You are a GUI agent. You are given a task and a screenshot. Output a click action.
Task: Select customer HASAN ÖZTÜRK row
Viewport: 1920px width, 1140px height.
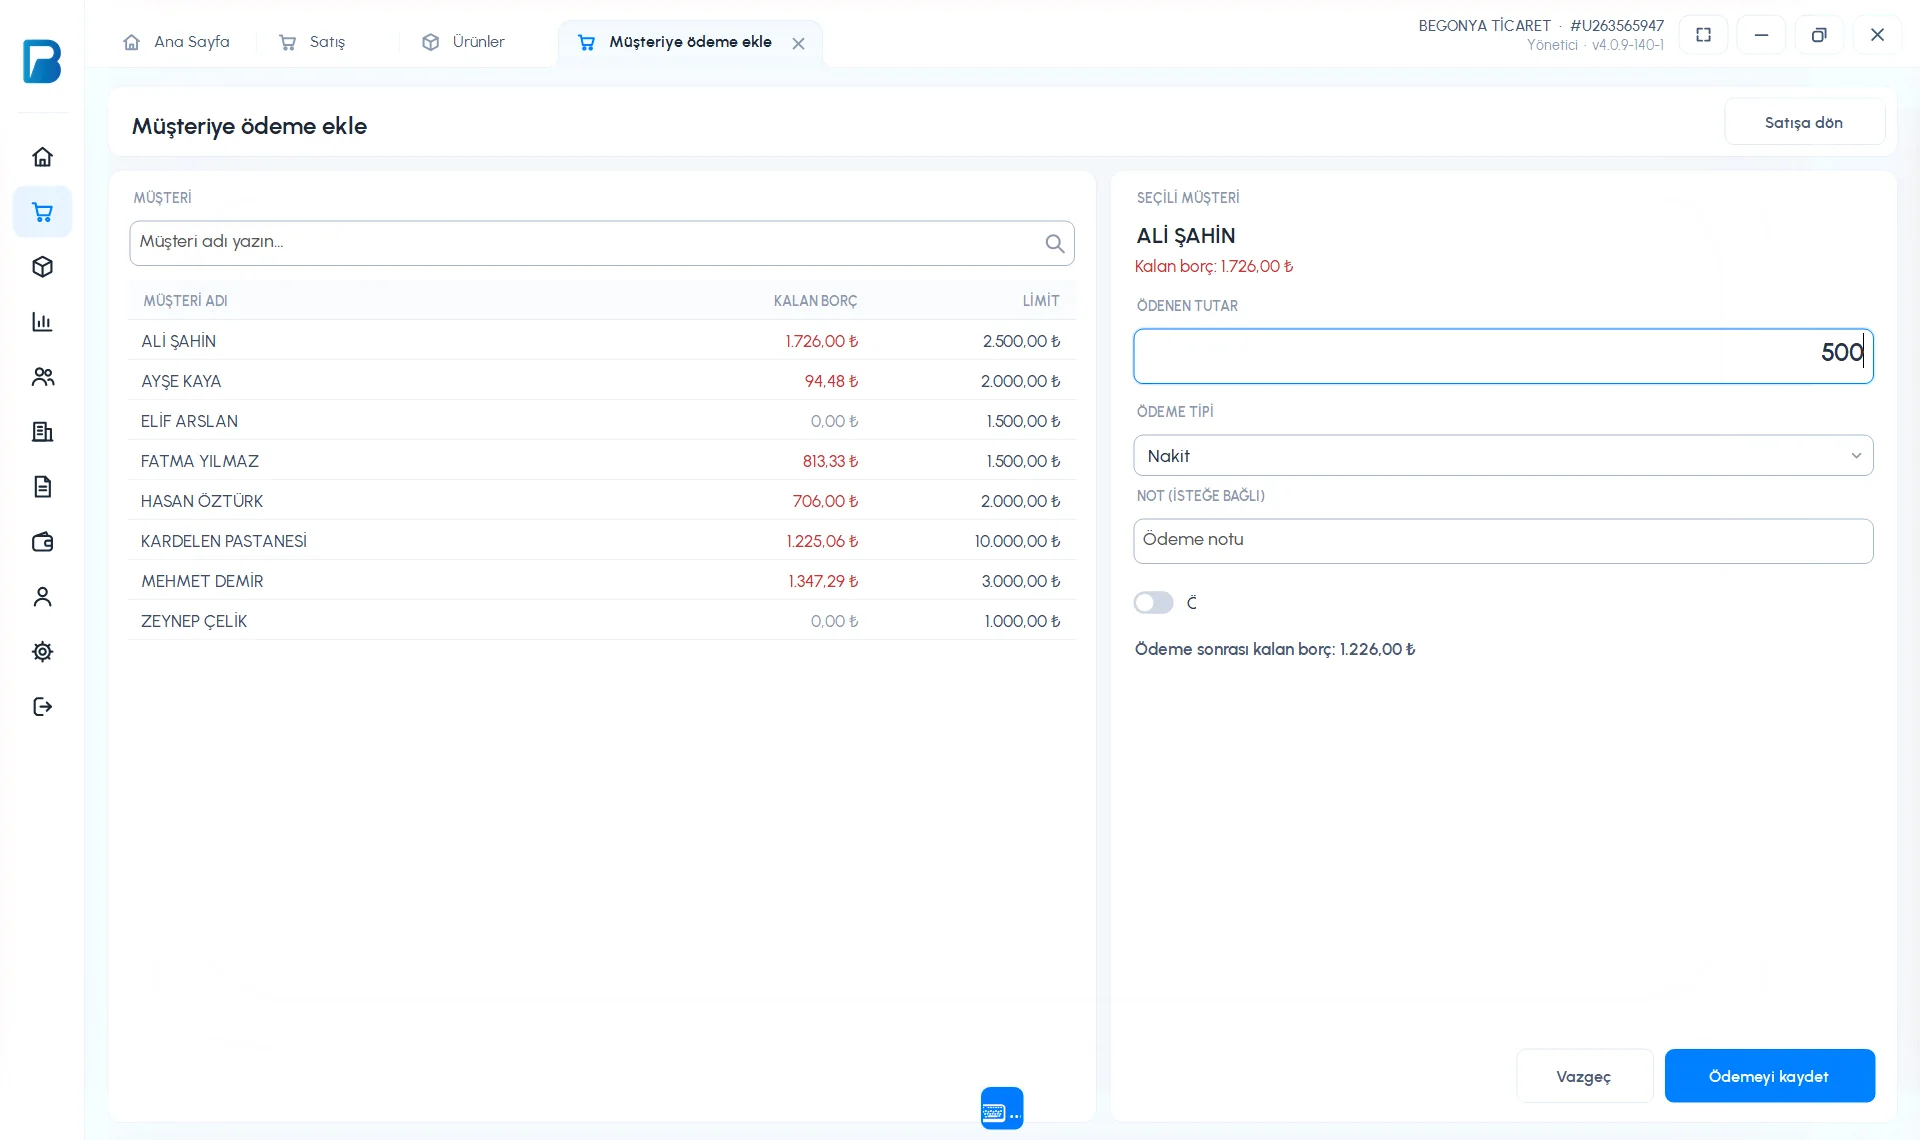point(602,501)
